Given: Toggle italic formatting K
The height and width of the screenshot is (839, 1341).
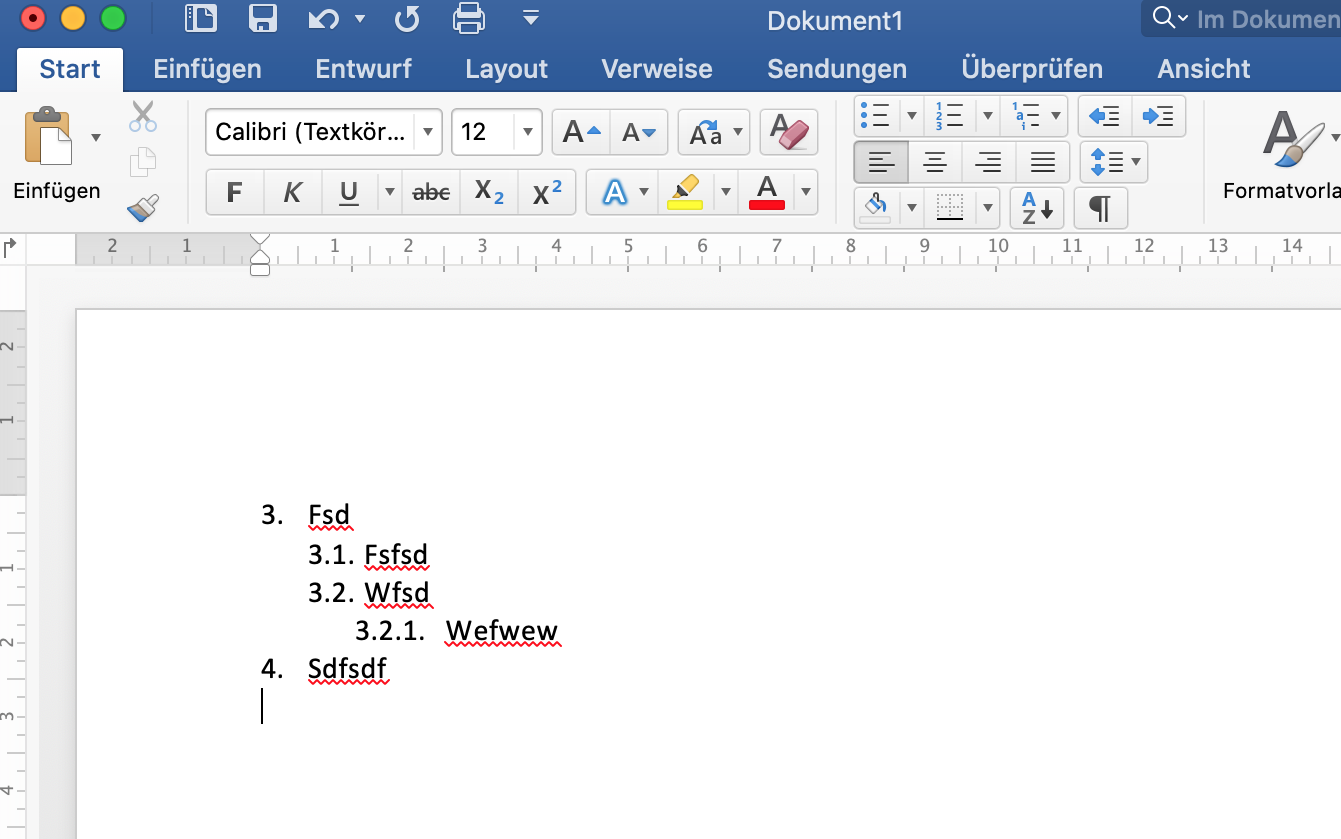Looking at the screenshot, I should point(293,192).
